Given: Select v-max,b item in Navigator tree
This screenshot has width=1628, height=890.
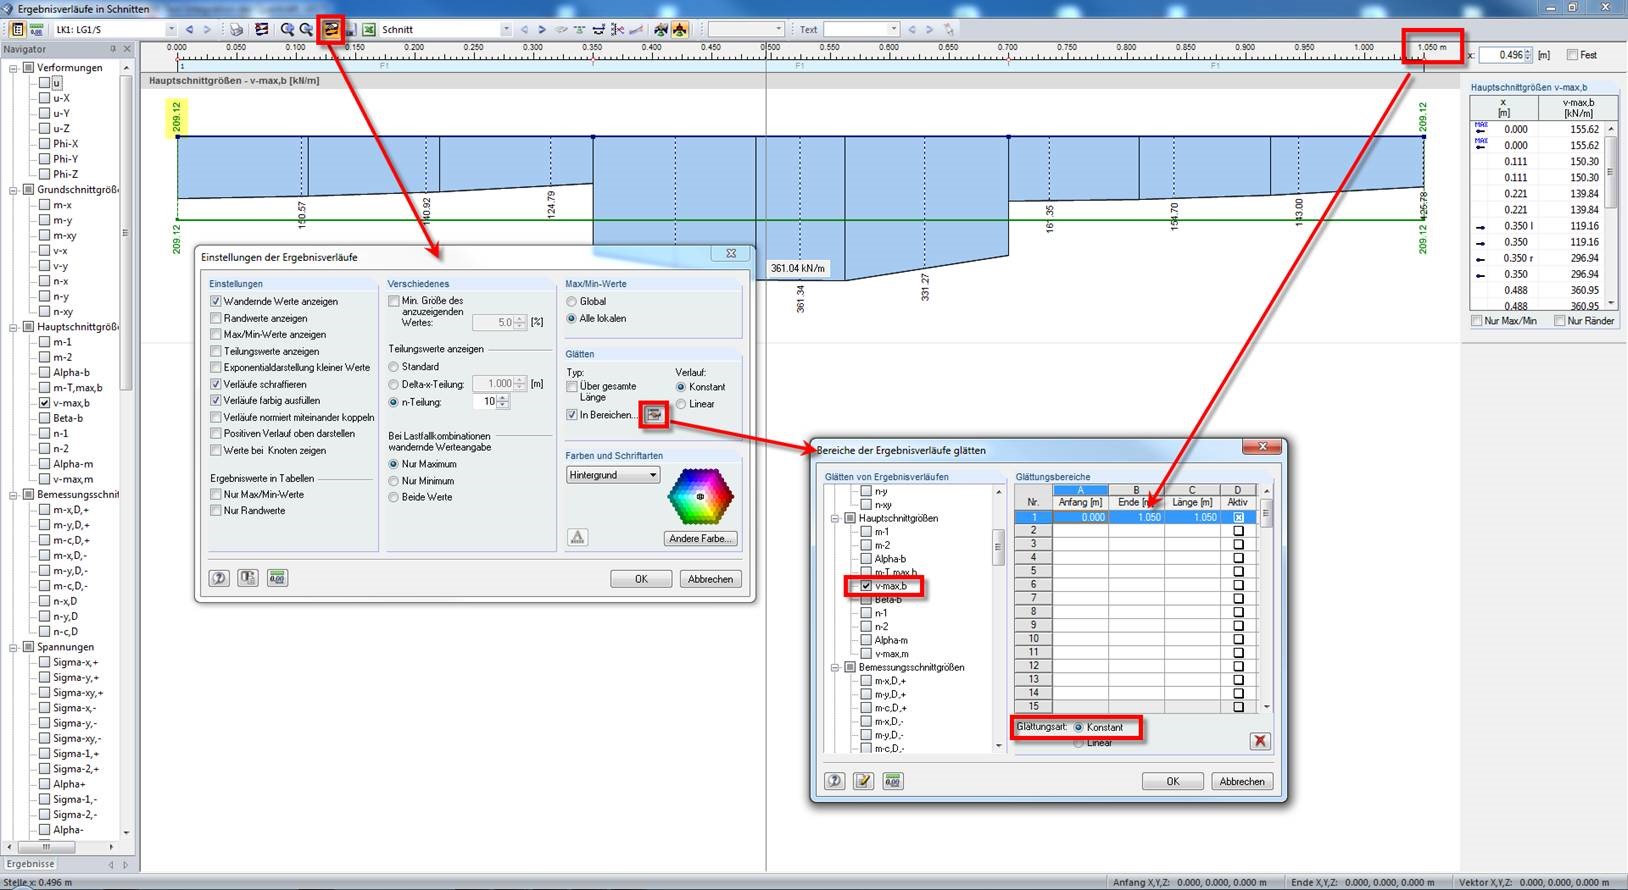Looking at the screenshot, I should click(x=71, y=403).
